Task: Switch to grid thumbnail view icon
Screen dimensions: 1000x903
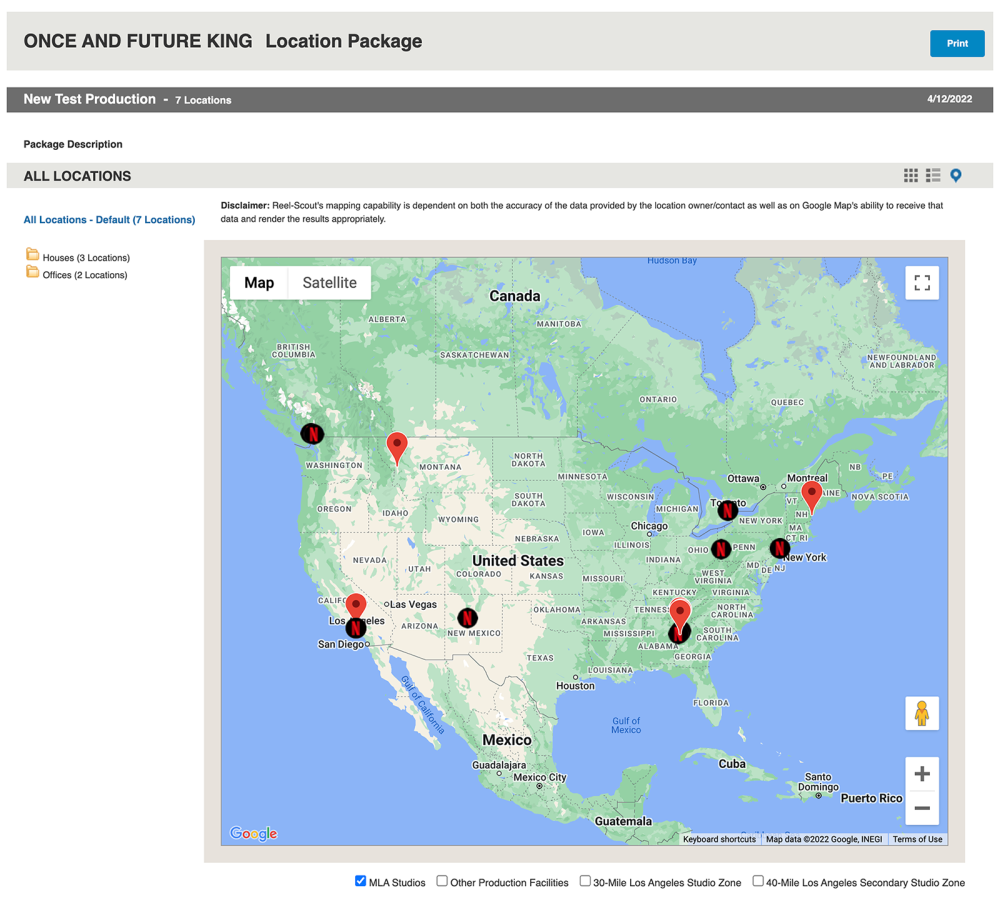Action: (911, 175)
